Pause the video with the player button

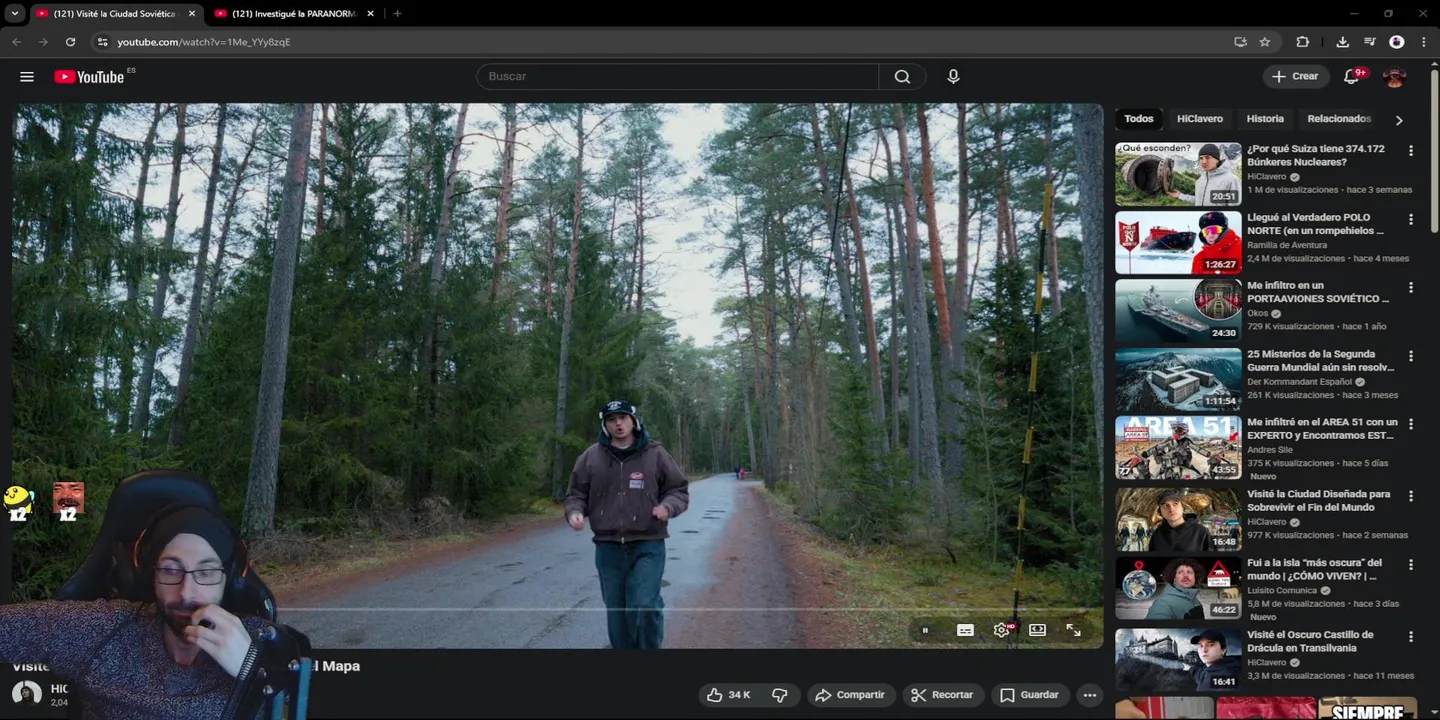point(925,630)
